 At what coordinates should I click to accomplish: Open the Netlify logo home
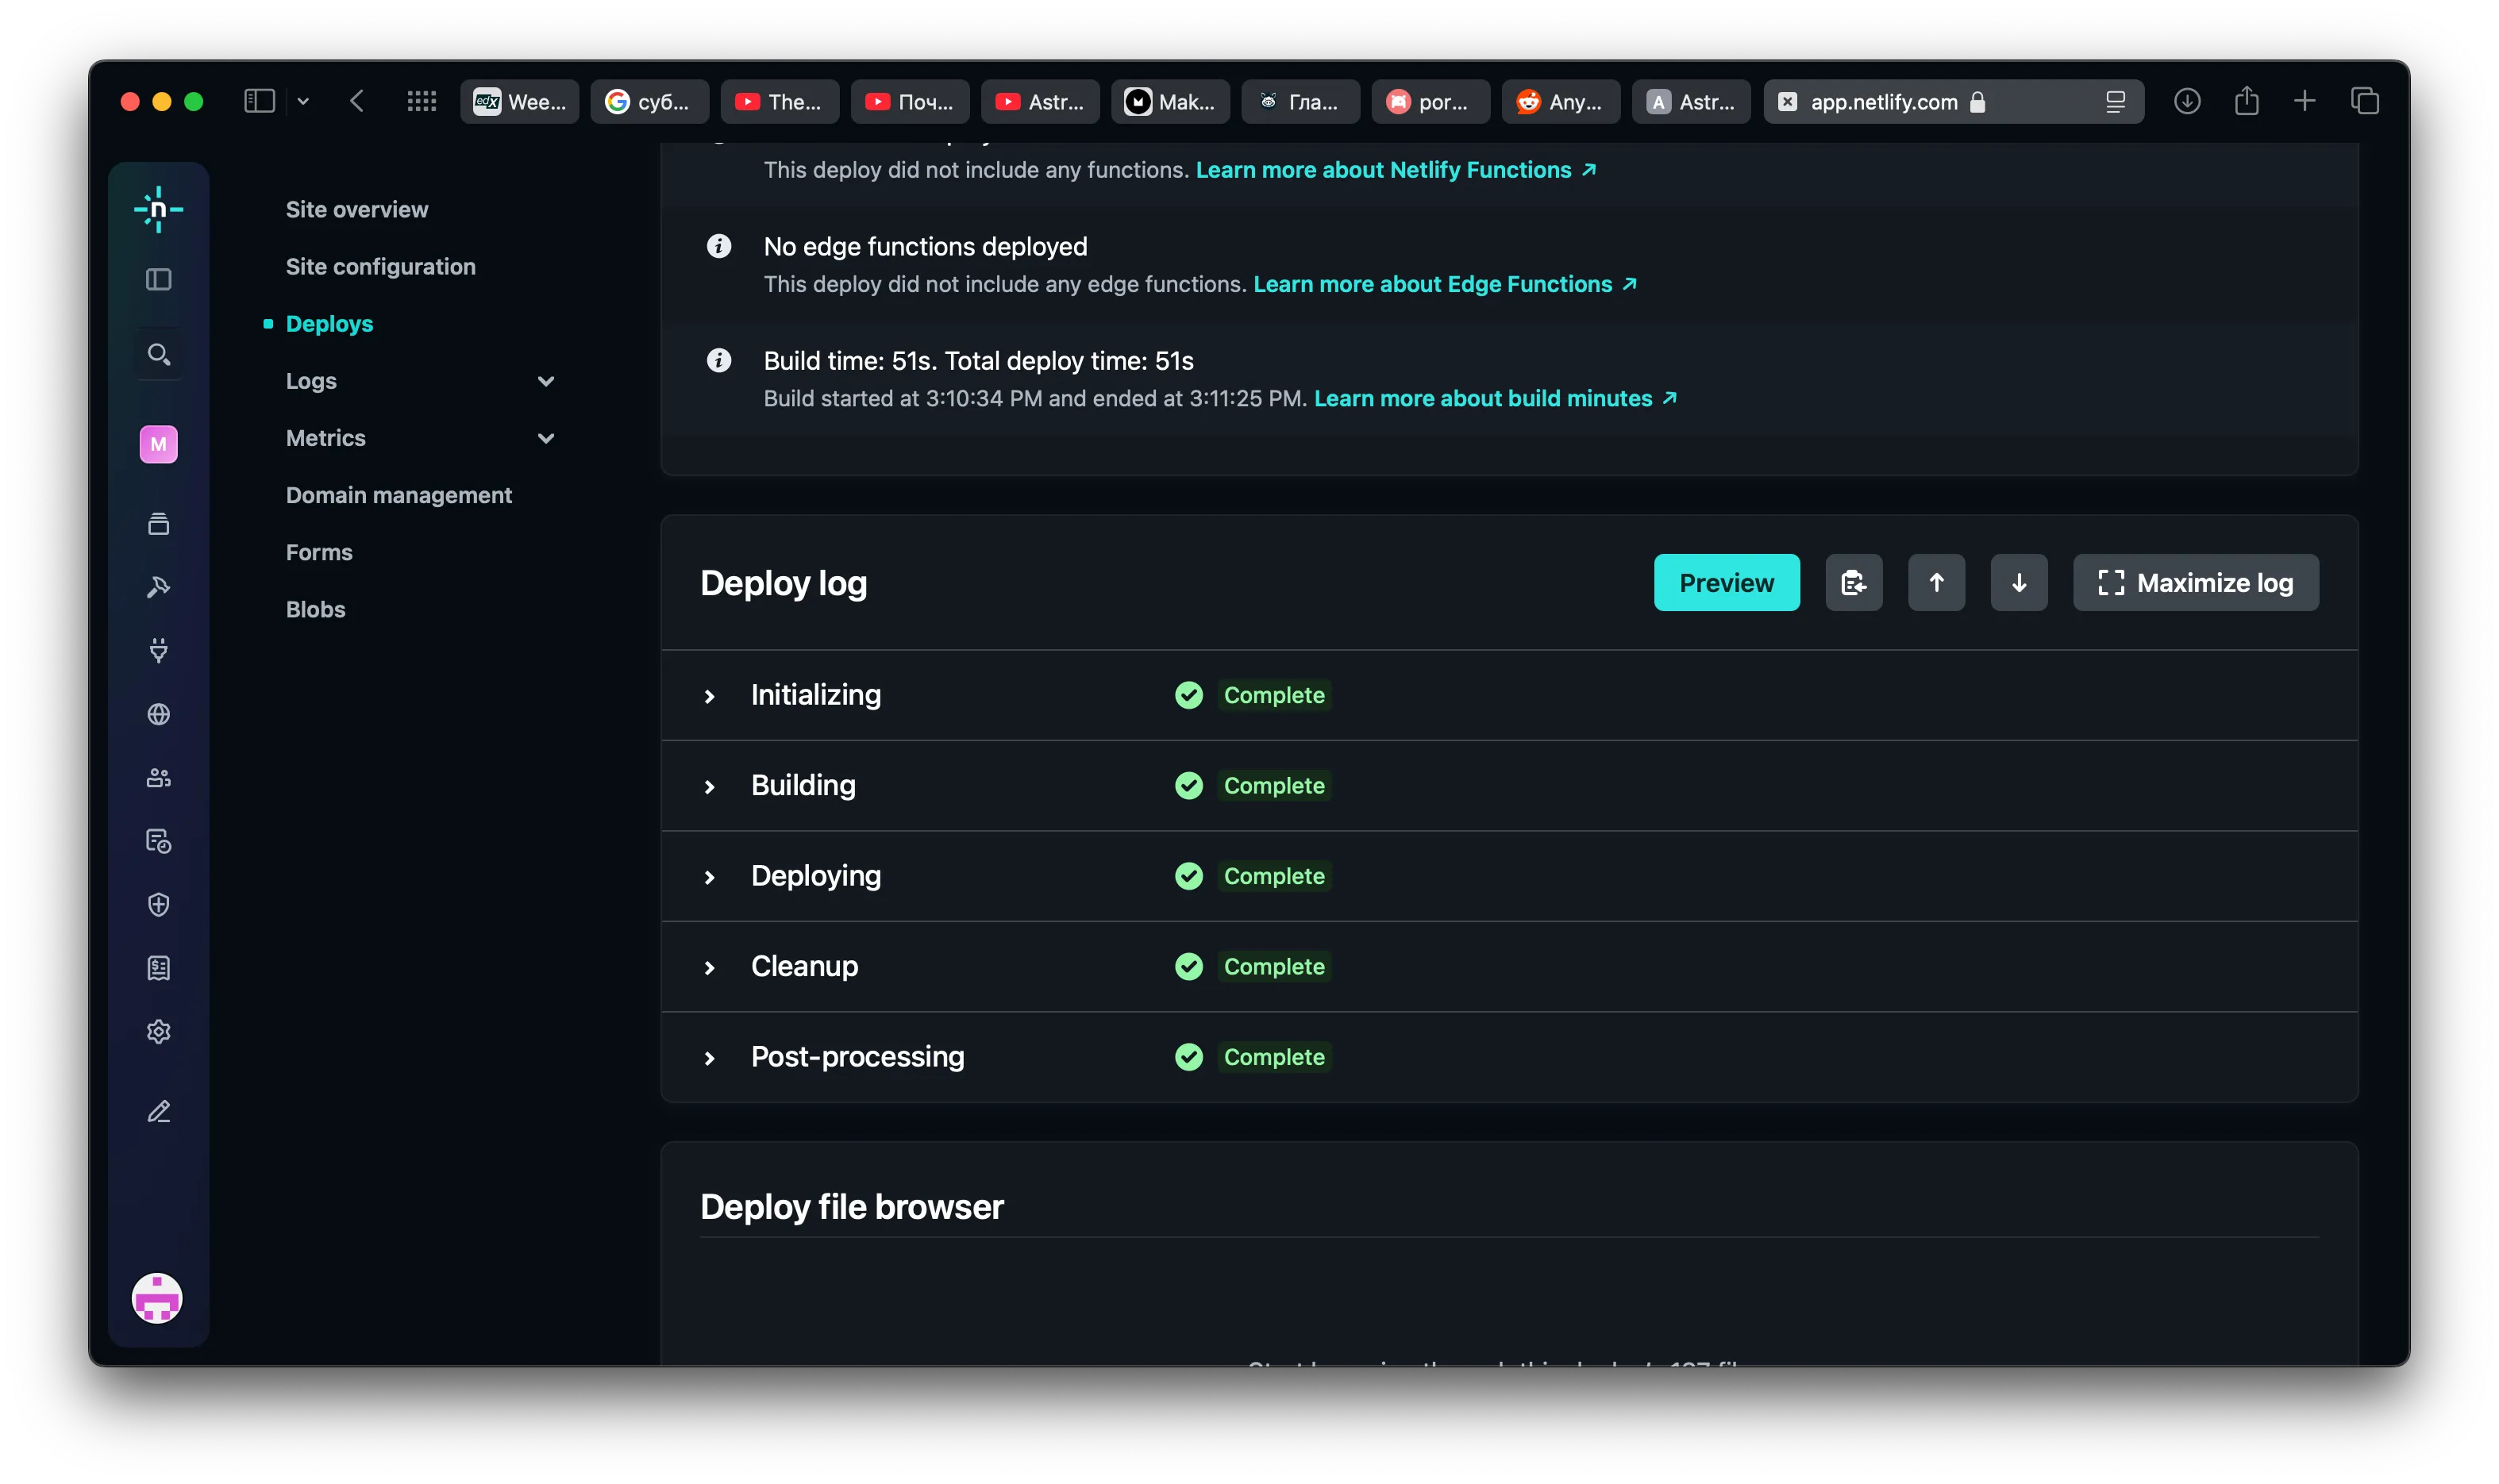tap(158, 209)
